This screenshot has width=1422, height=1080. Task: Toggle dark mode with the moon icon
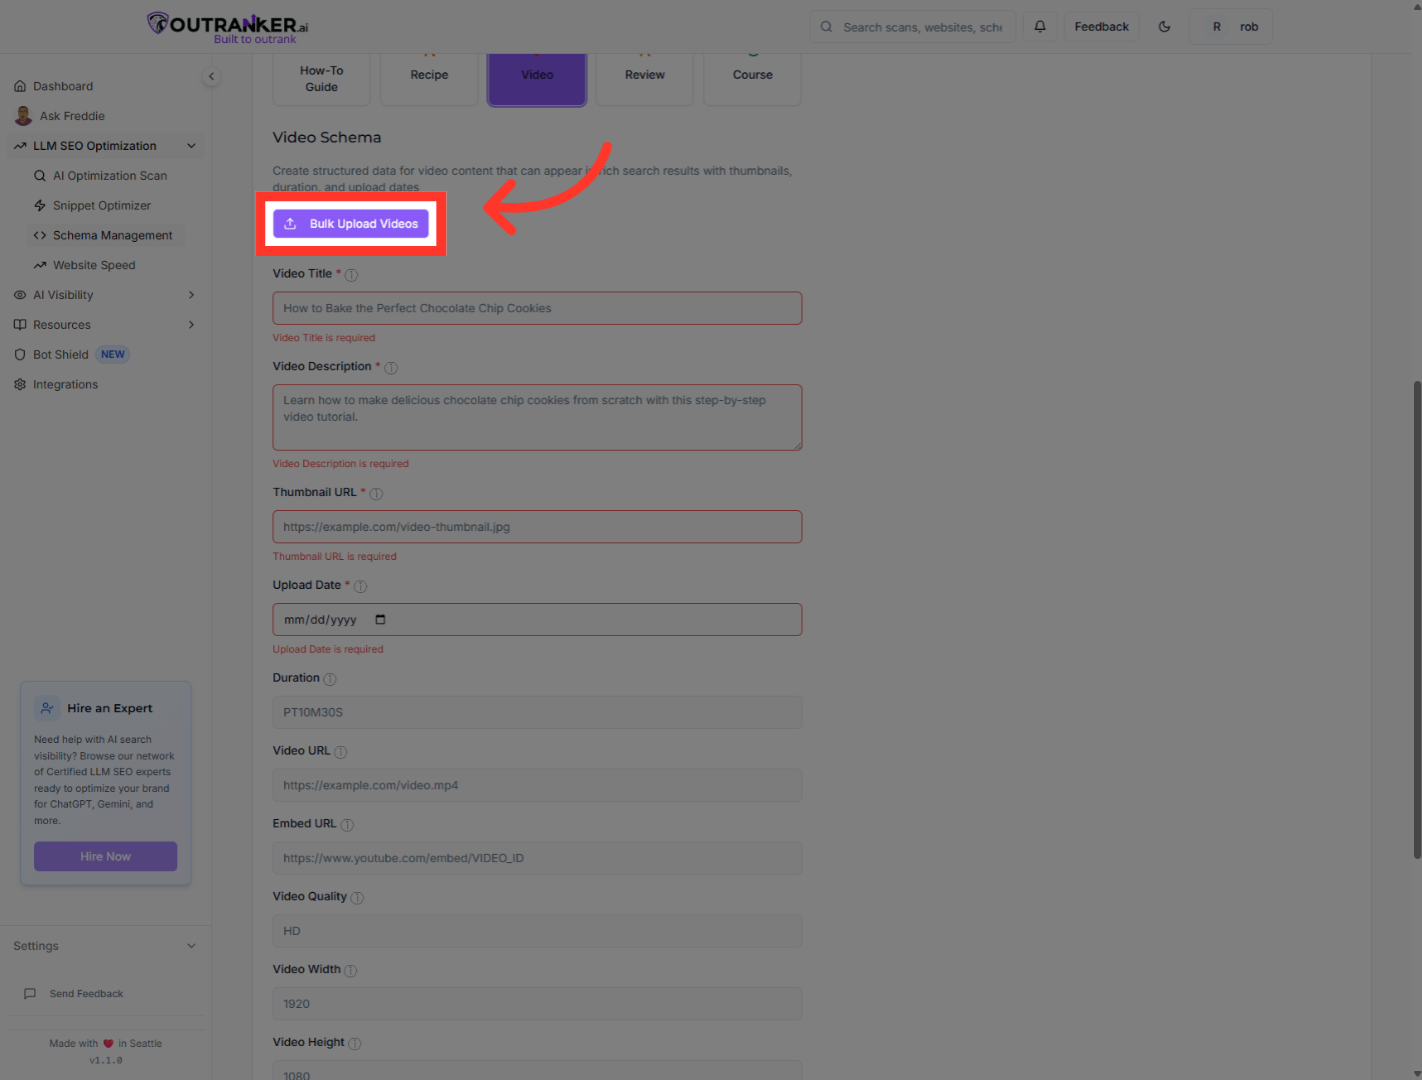click(x=1164, y=26)
